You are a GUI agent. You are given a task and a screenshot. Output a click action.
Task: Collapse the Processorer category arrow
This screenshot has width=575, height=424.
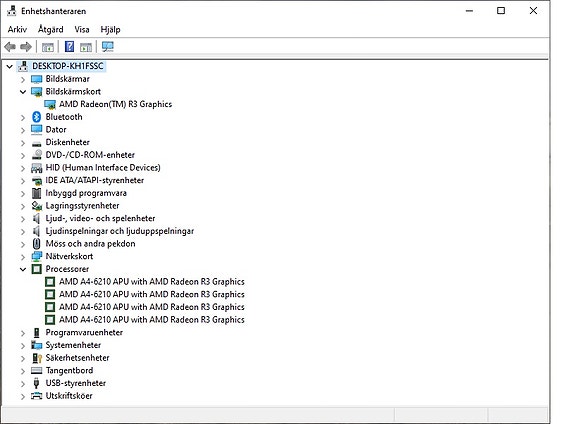coord(23,270)
